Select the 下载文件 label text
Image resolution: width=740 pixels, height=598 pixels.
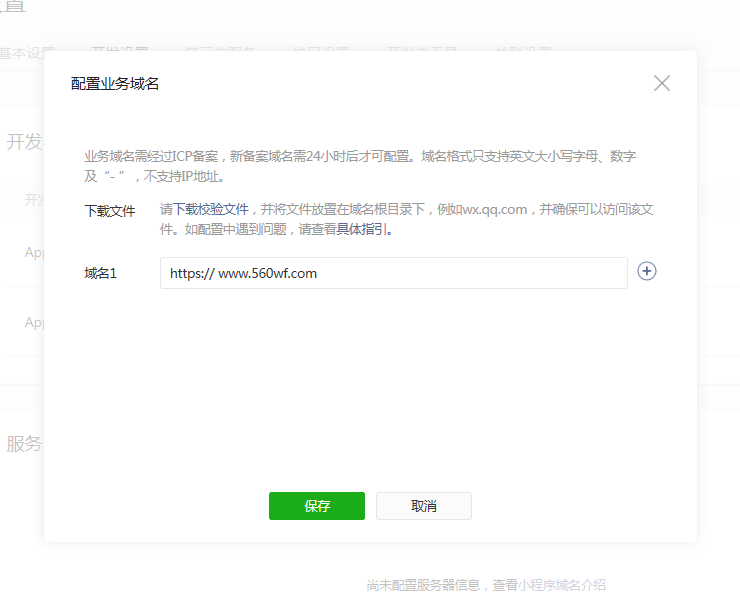110,211
